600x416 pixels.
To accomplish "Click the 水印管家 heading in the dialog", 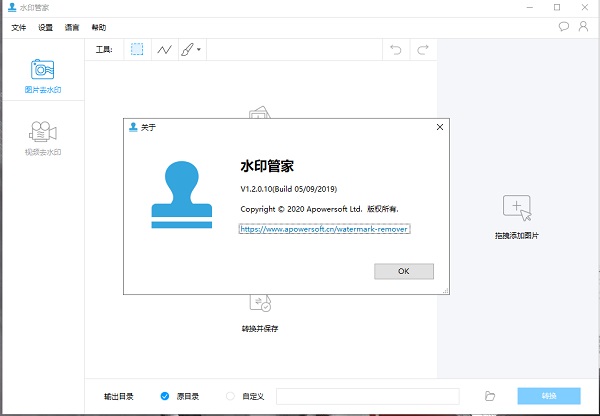I will (x=267, y=166).
